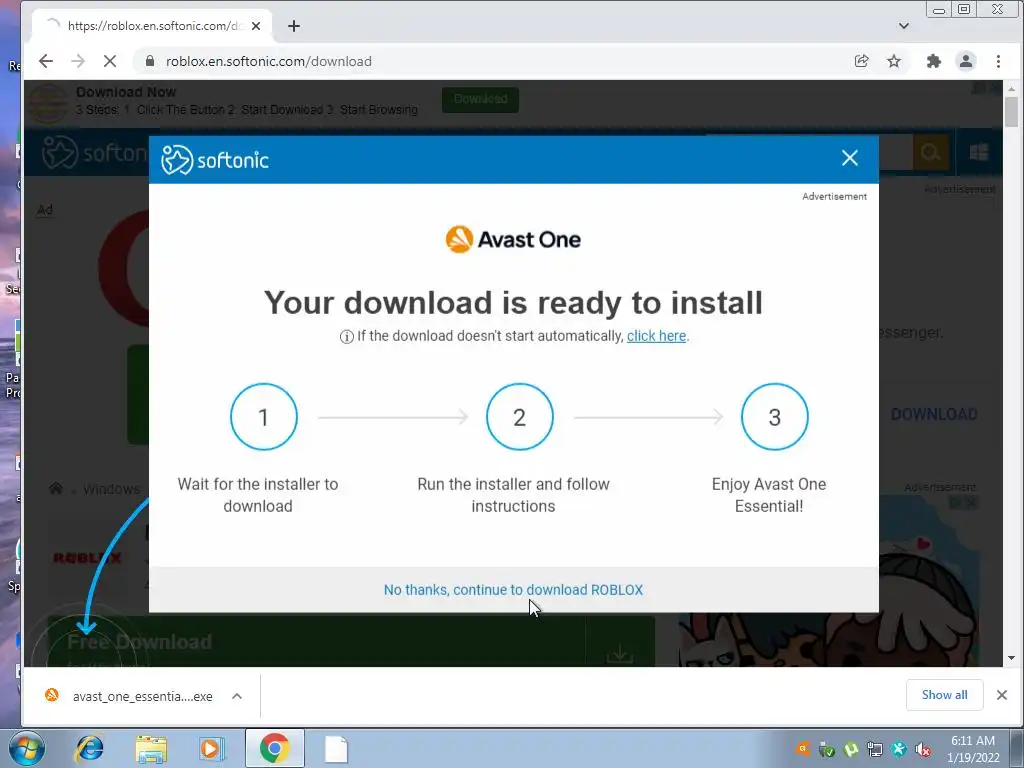Click the page vertical scrollbar thumb
Screen dimensions: 1024x768
[x=1012, y=112]
